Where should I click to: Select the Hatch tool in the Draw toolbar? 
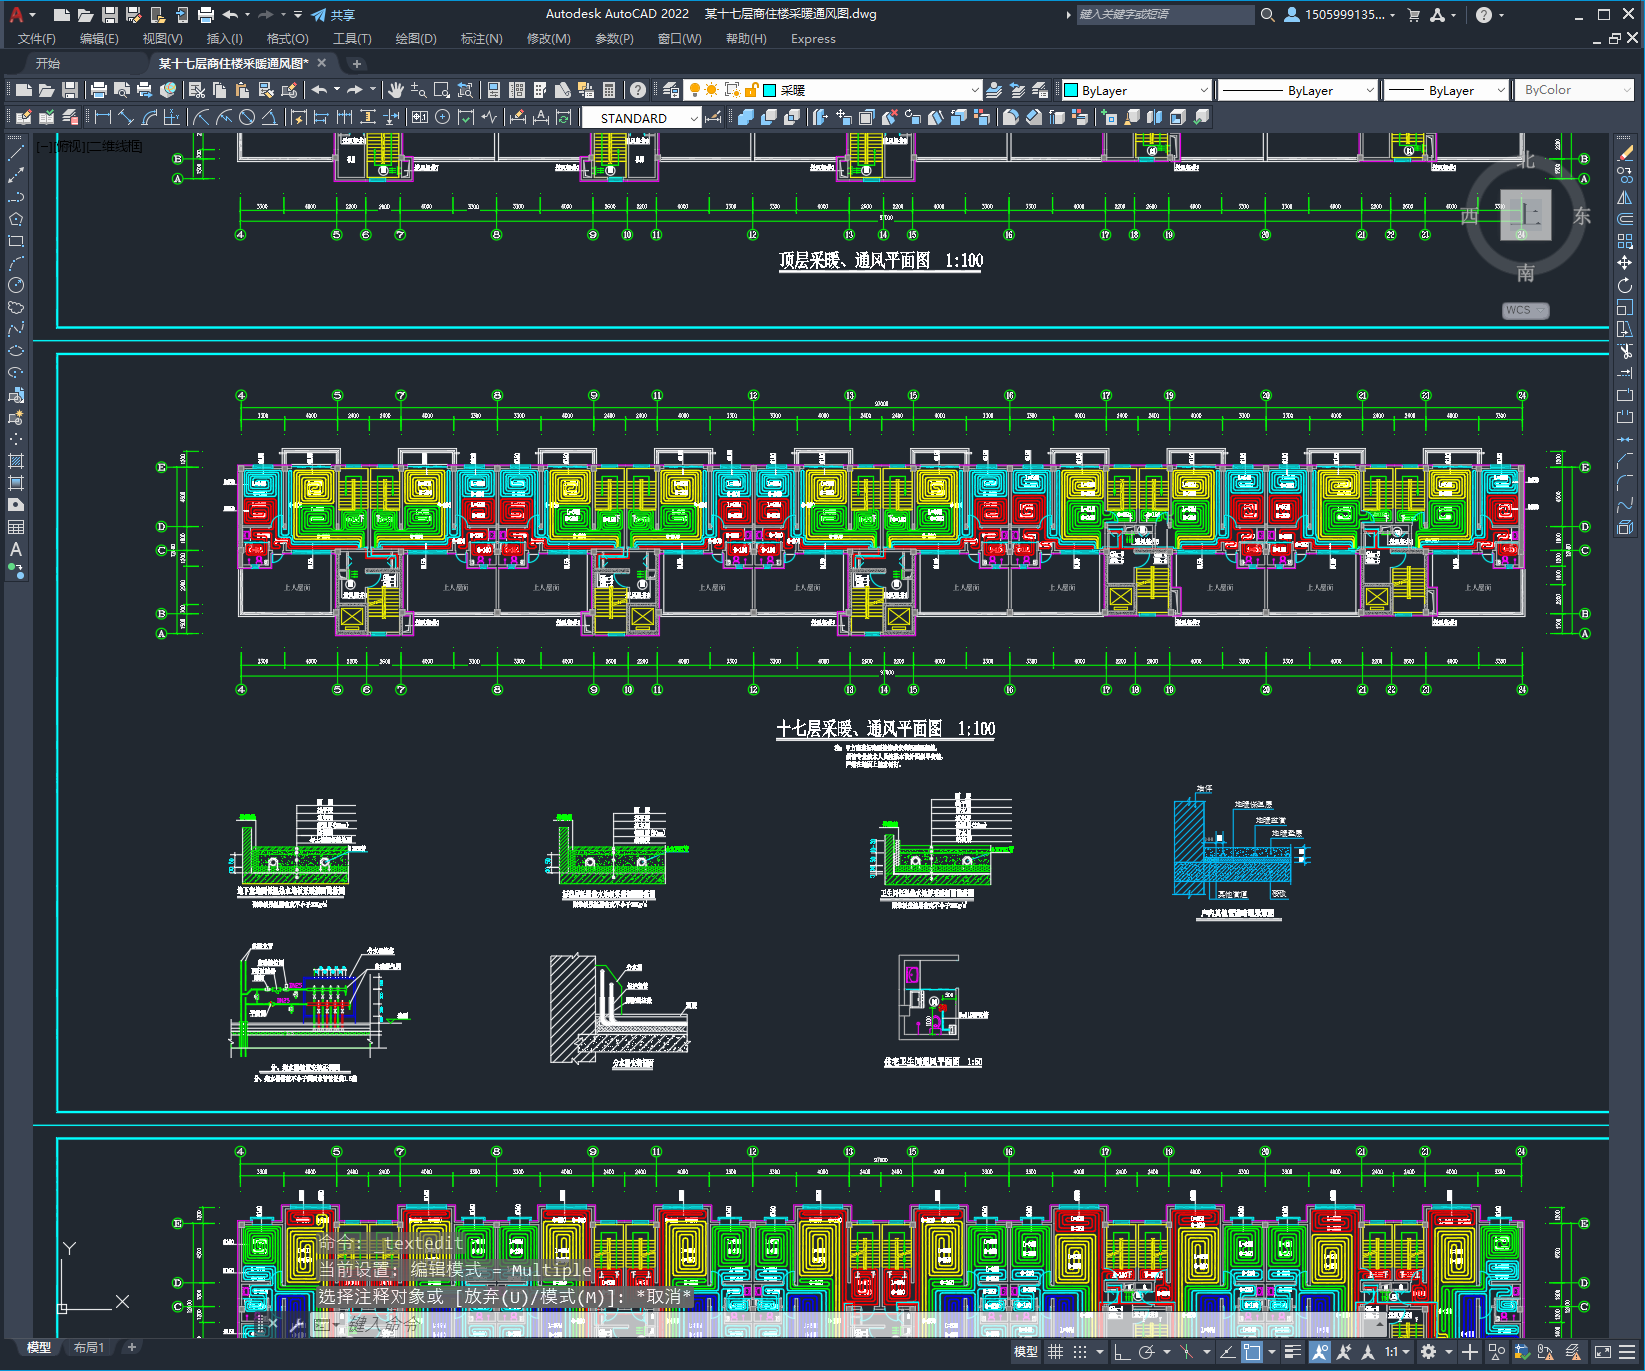click(16, 461)
